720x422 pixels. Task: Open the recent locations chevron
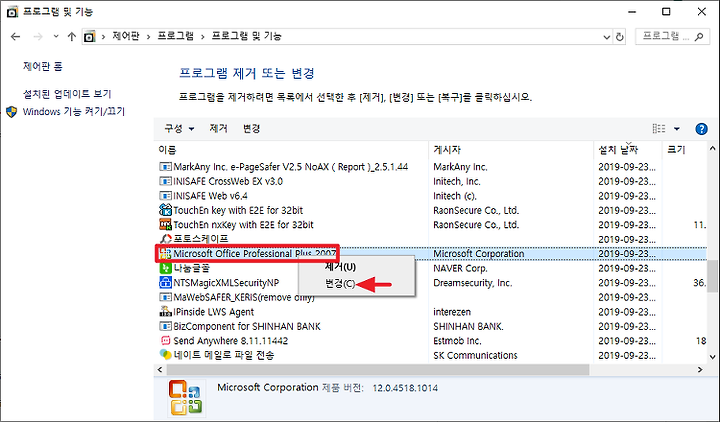(x=56, y=36)
